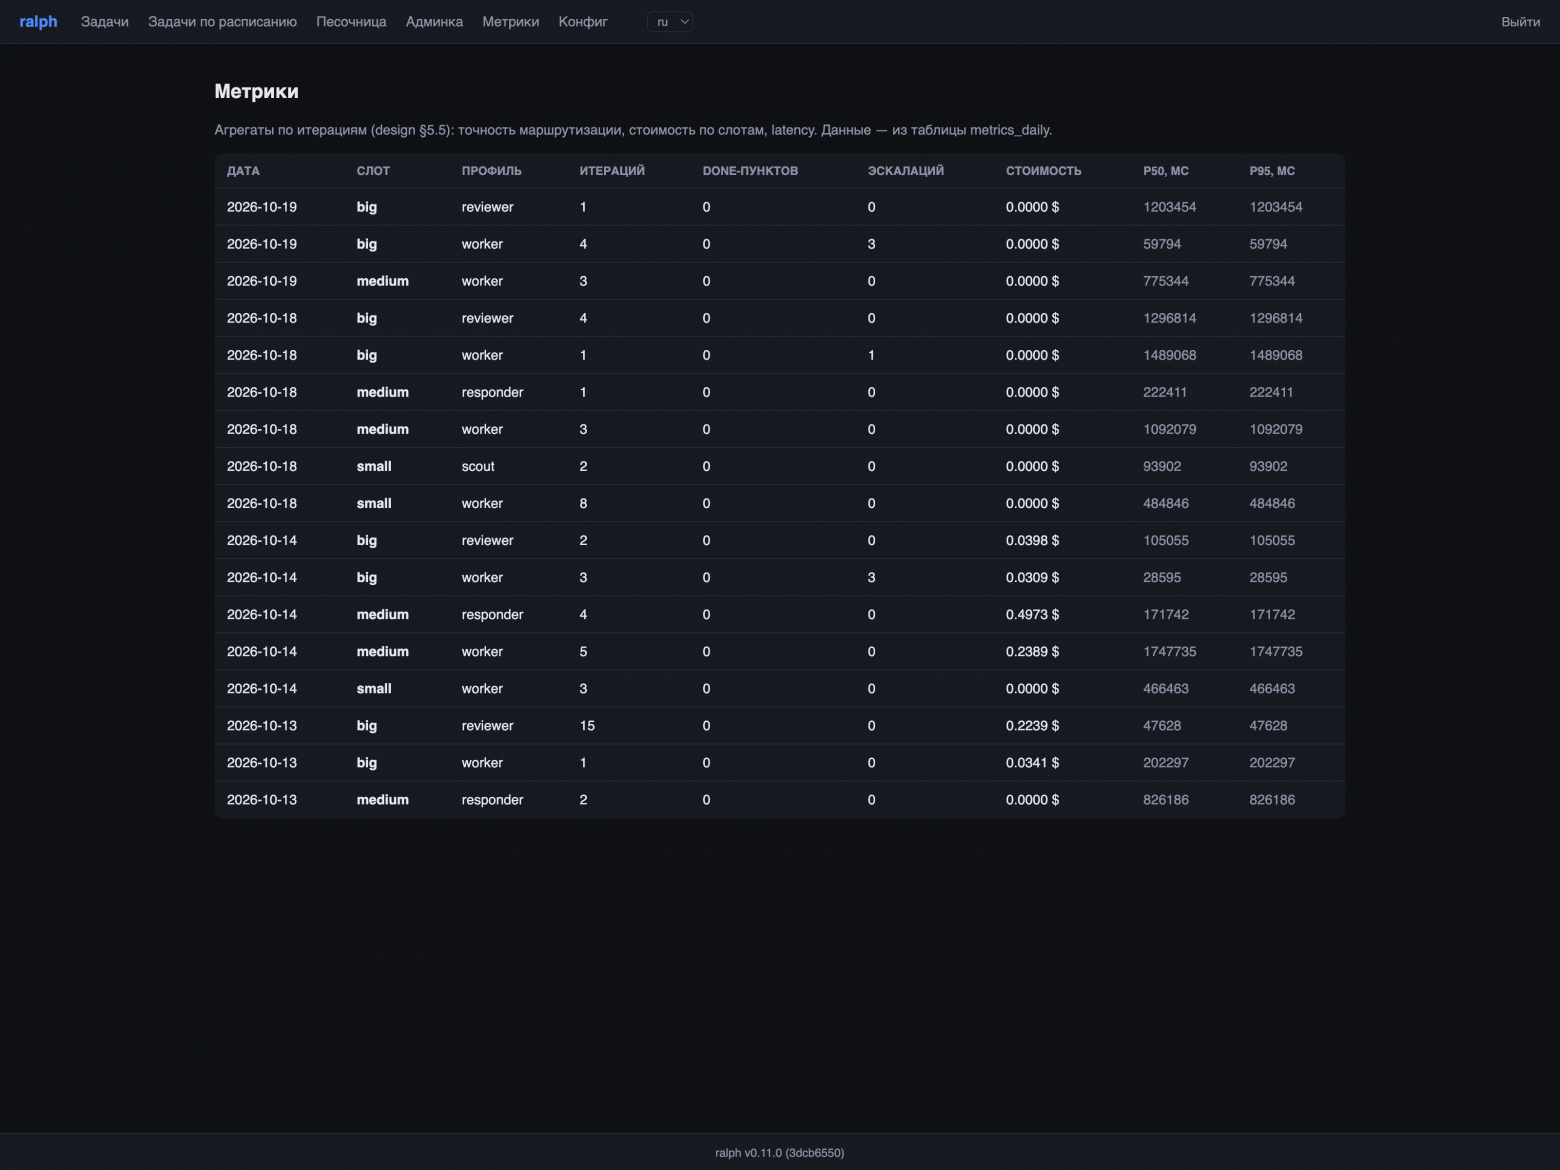Click the P95, МС column header
Screen dimensions: 1560x1170
click(1272, 171)
